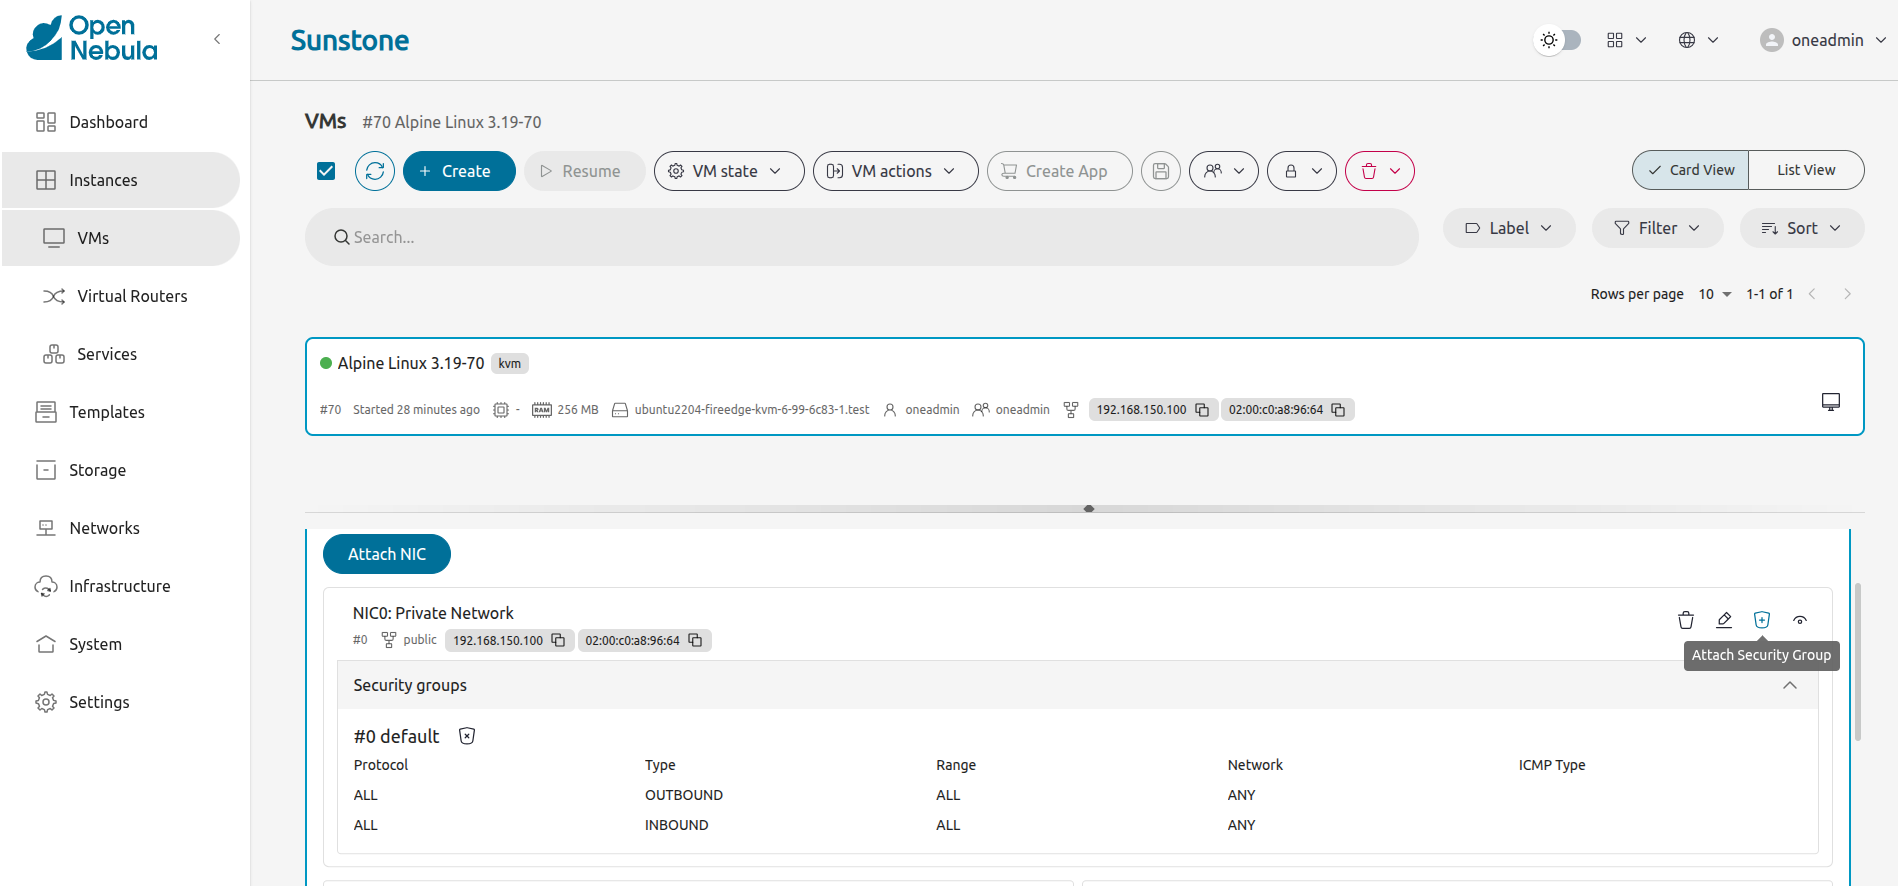
Task: Open the VM state dropdown
Action: [728, 171]
